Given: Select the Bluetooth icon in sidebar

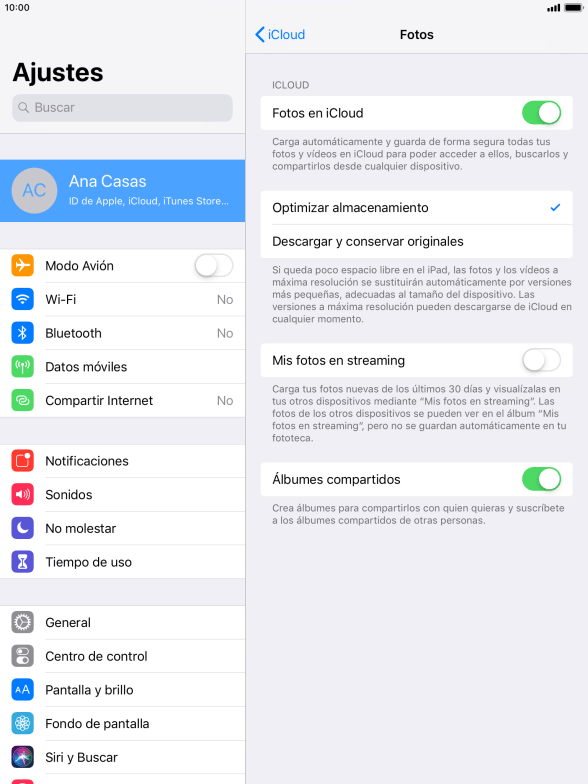Looking at the screenshot, I should pos(22,333).
